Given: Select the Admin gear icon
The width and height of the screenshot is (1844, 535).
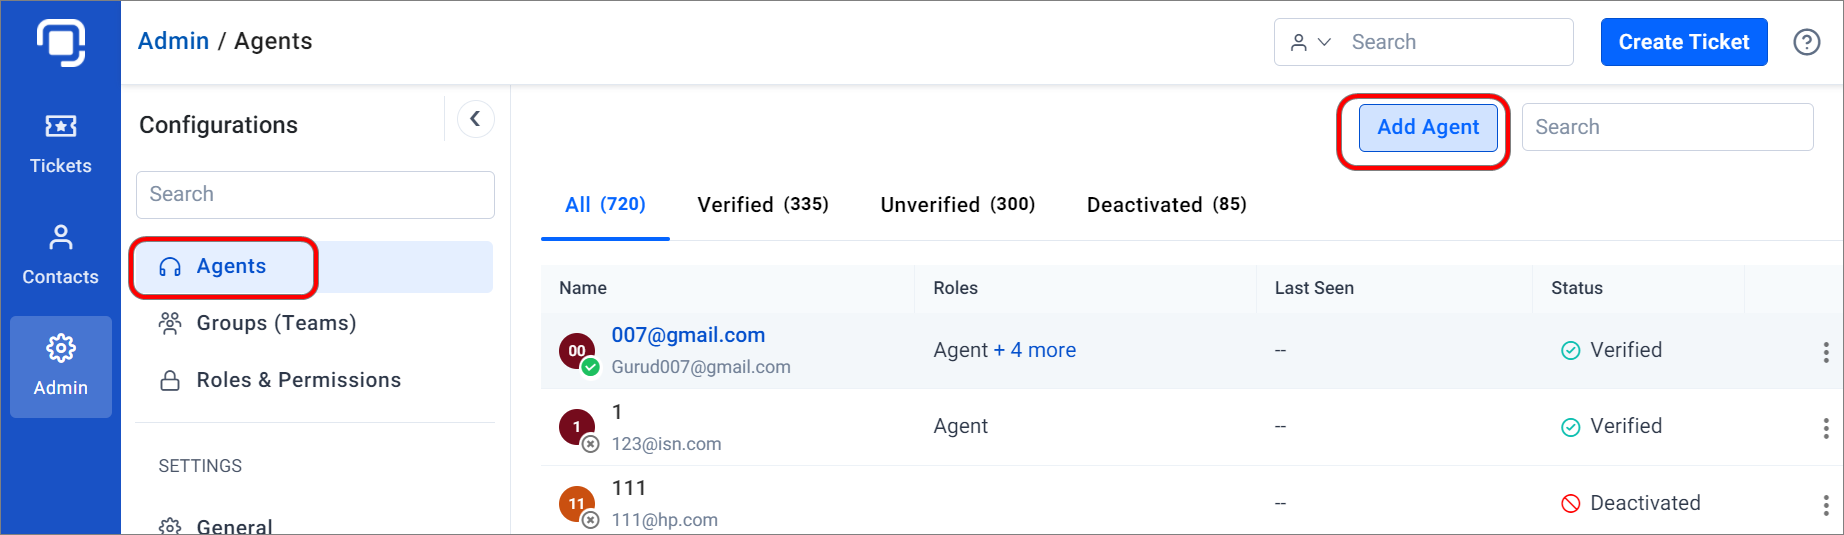Looking at the screenshot, I should [61, 348].
